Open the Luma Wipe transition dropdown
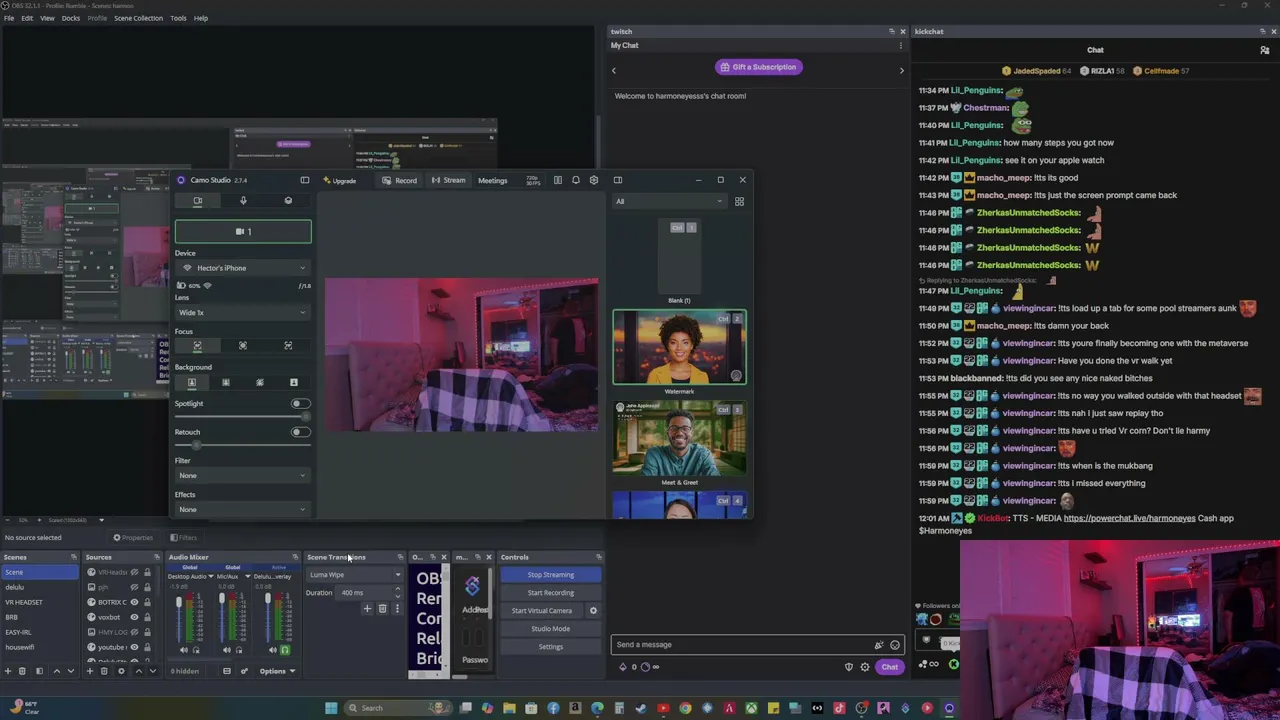Image resolution: width=1280 pixels, height=720 pixels. click(354, 575)
